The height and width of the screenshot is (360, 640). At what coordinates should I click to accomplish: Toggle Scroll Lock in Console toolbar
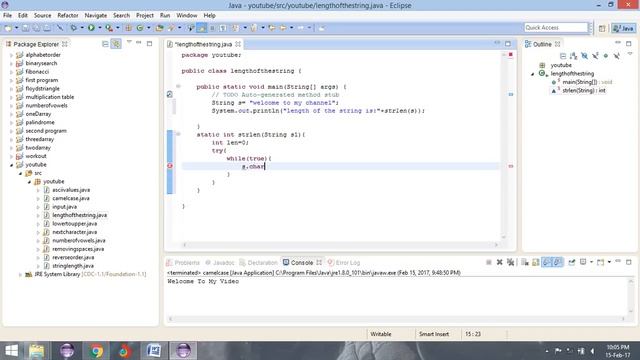pyautogui.click(x=536, y=262)
